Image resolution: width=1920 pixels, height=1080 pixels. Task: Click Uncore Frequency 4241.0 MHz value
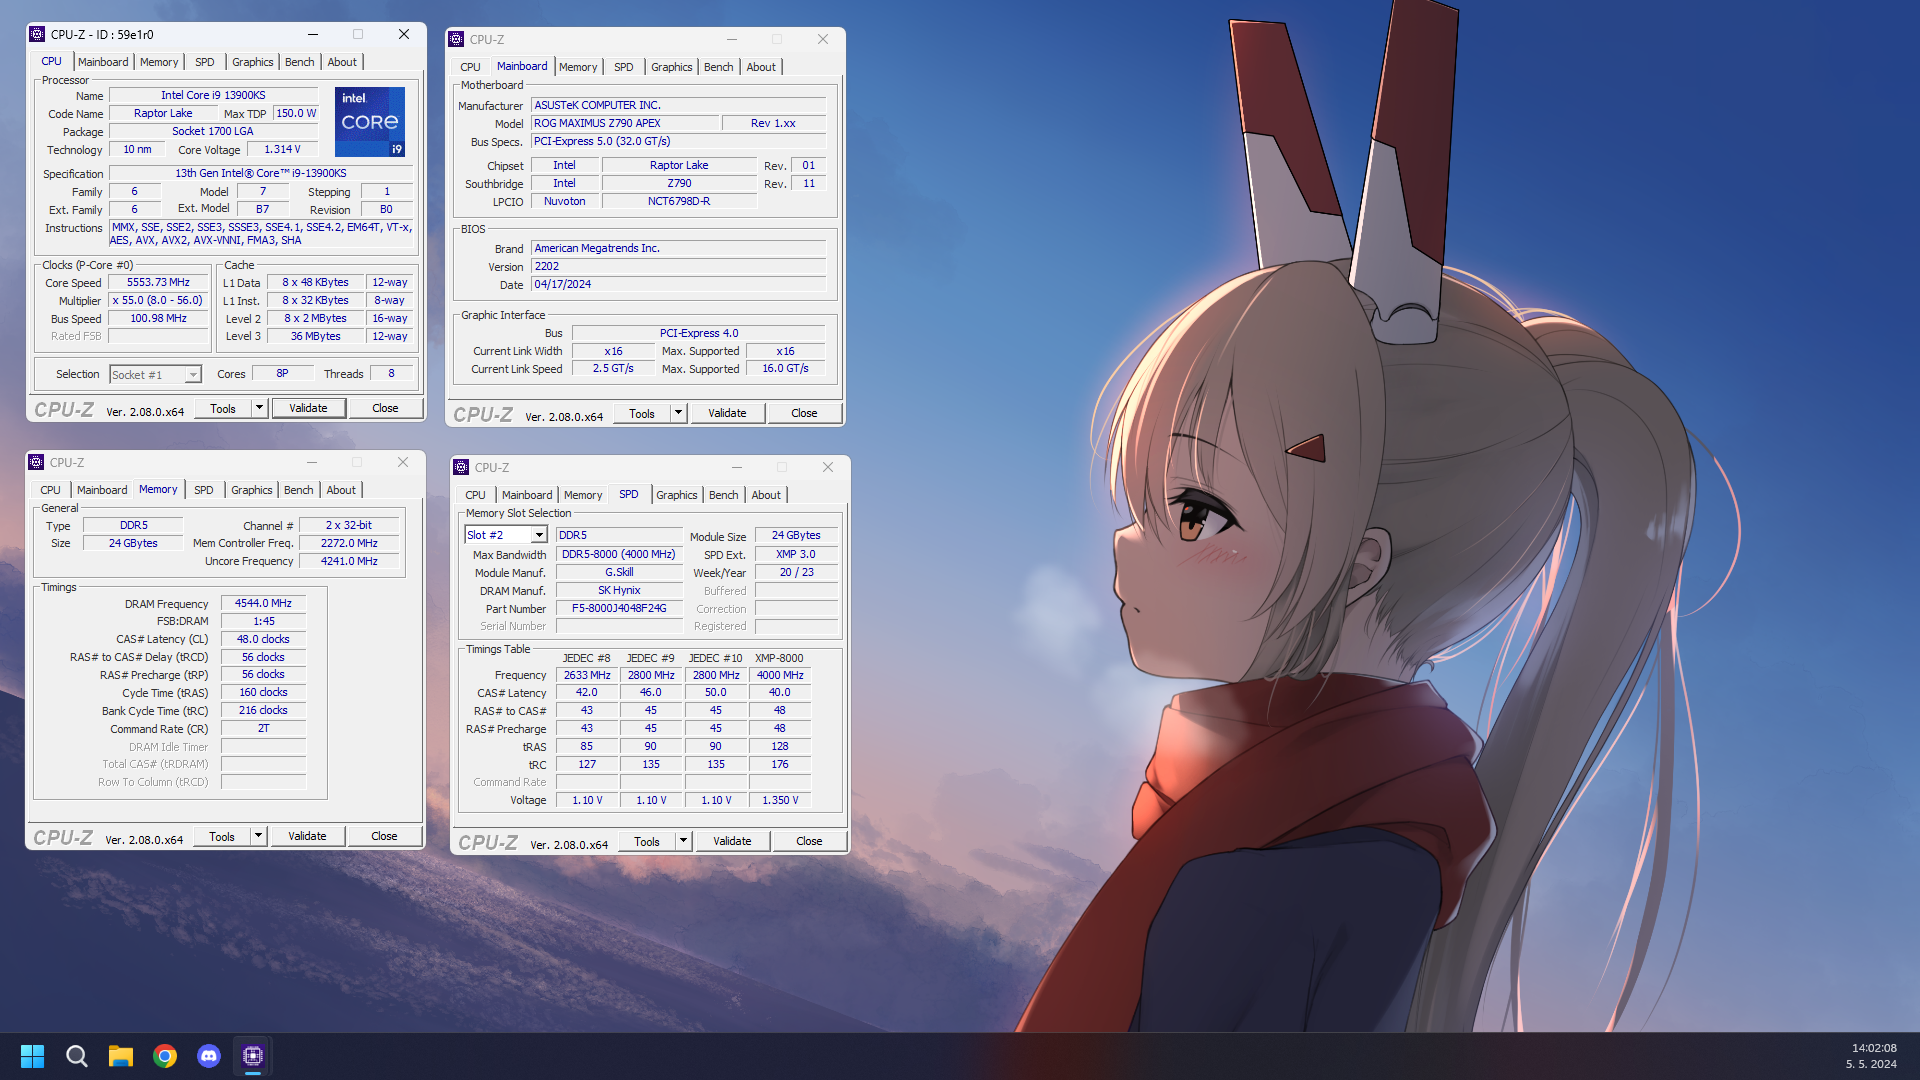coord(349,561)
